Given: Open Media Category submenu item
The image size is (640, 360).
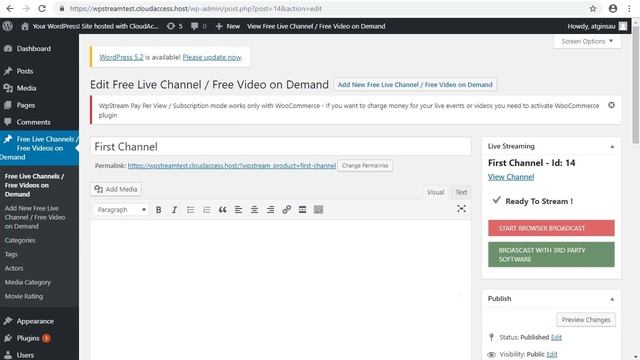Looking at the screenshot, I should click(28, 282).
